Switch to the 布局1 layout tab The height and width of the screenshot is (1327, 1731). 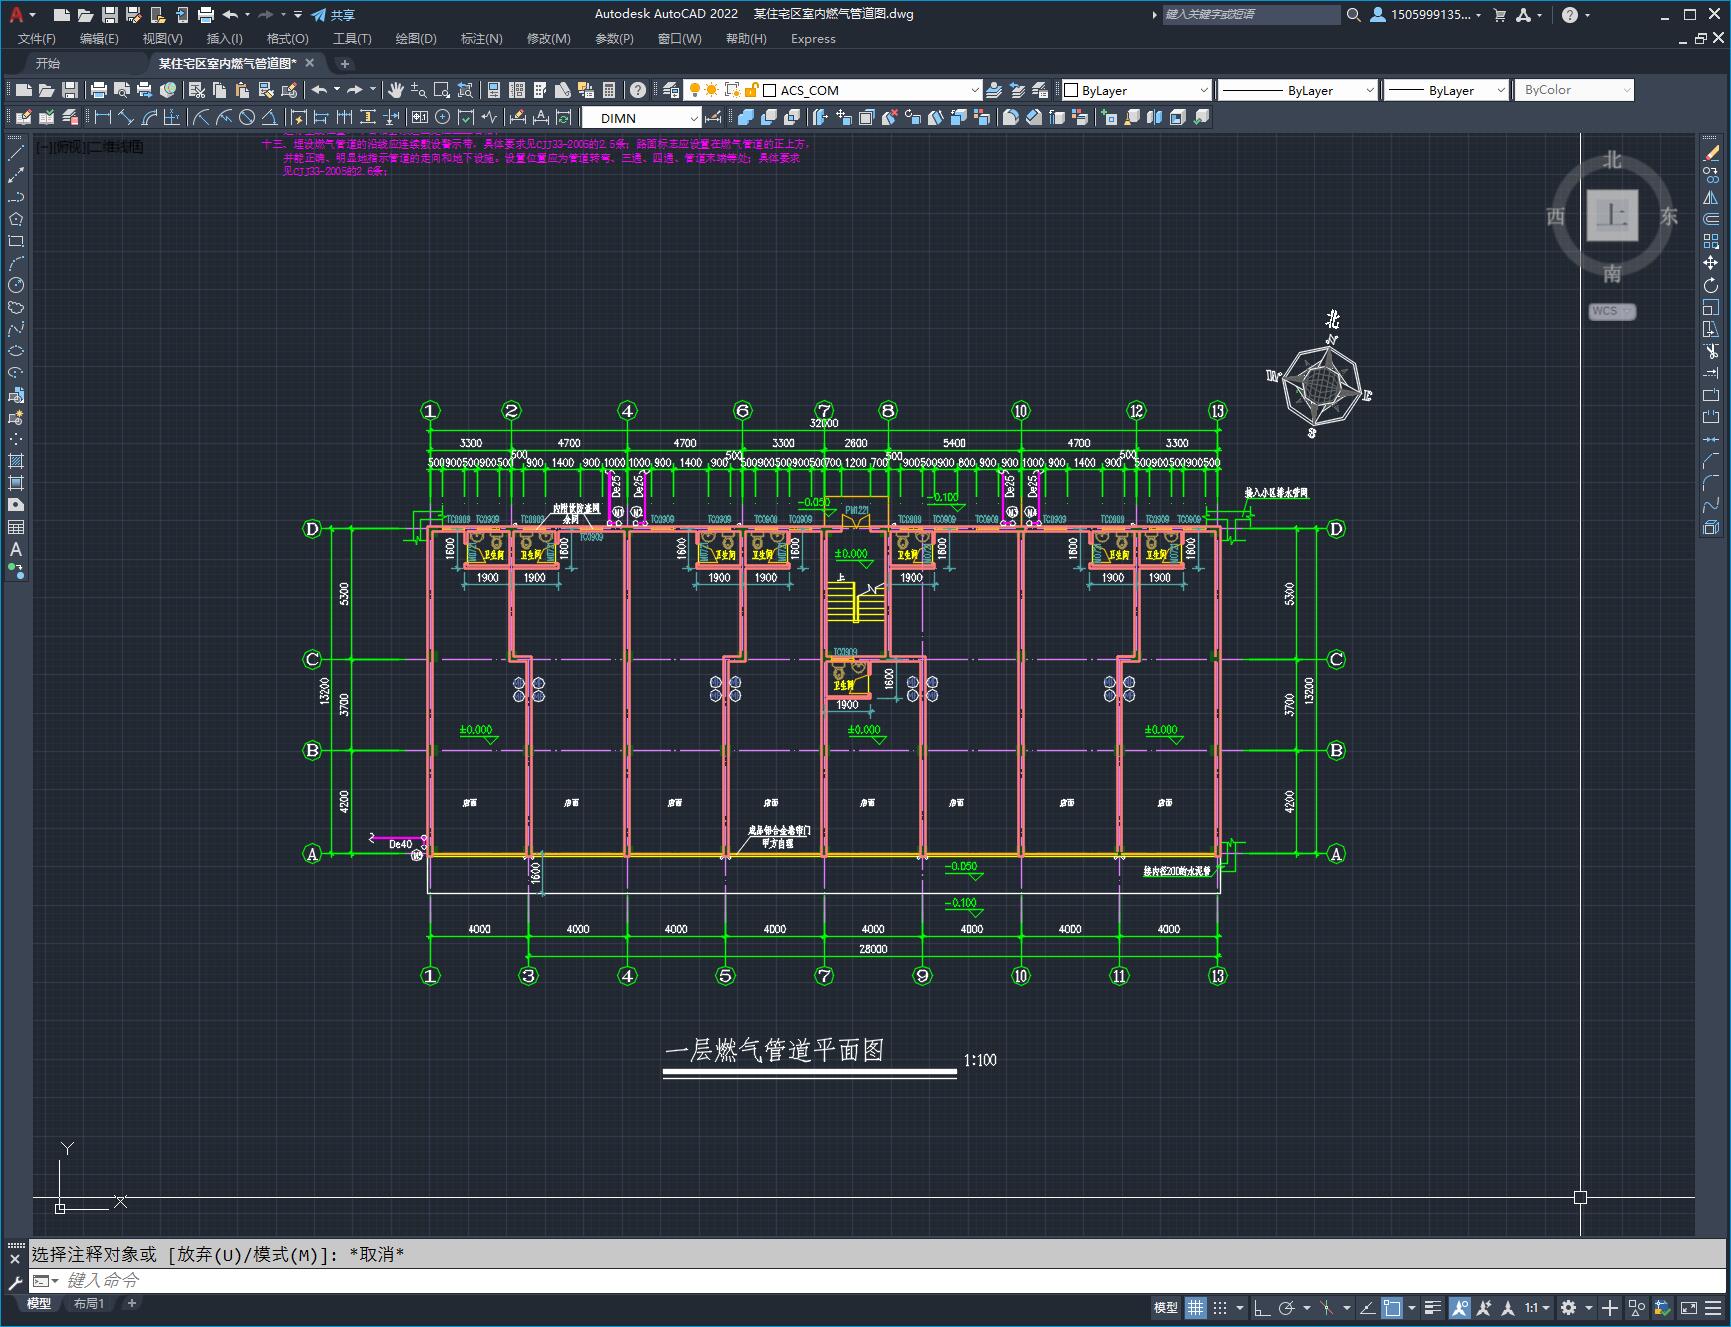click(89, 1303)
